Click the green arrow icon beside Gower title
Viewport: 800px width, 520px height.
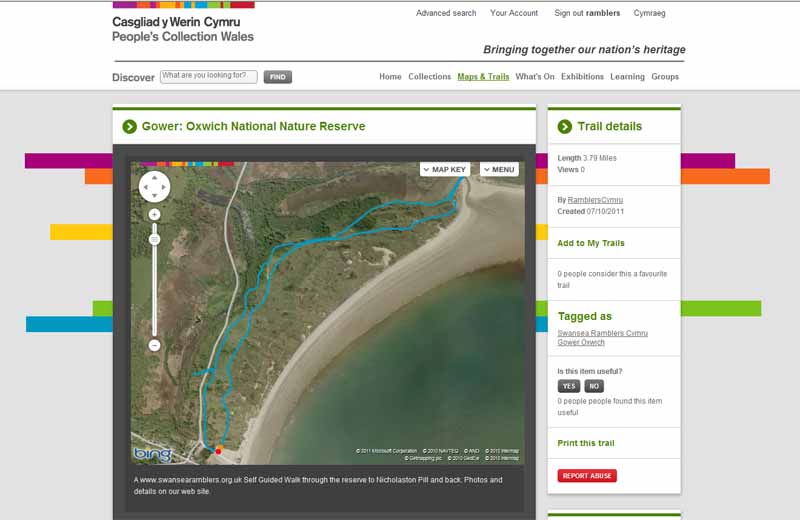point(129,127)
